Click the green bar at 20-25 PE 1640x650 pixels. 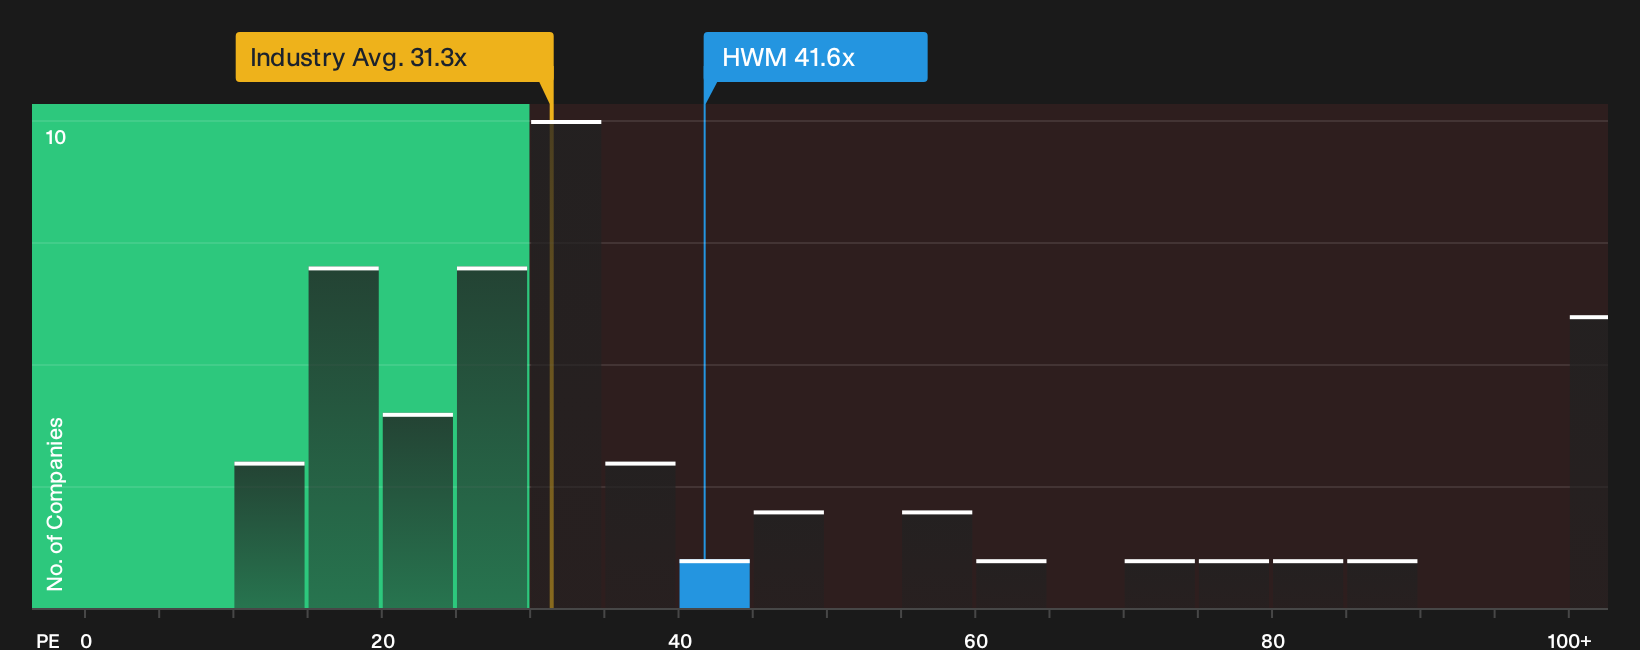point(418,510)
